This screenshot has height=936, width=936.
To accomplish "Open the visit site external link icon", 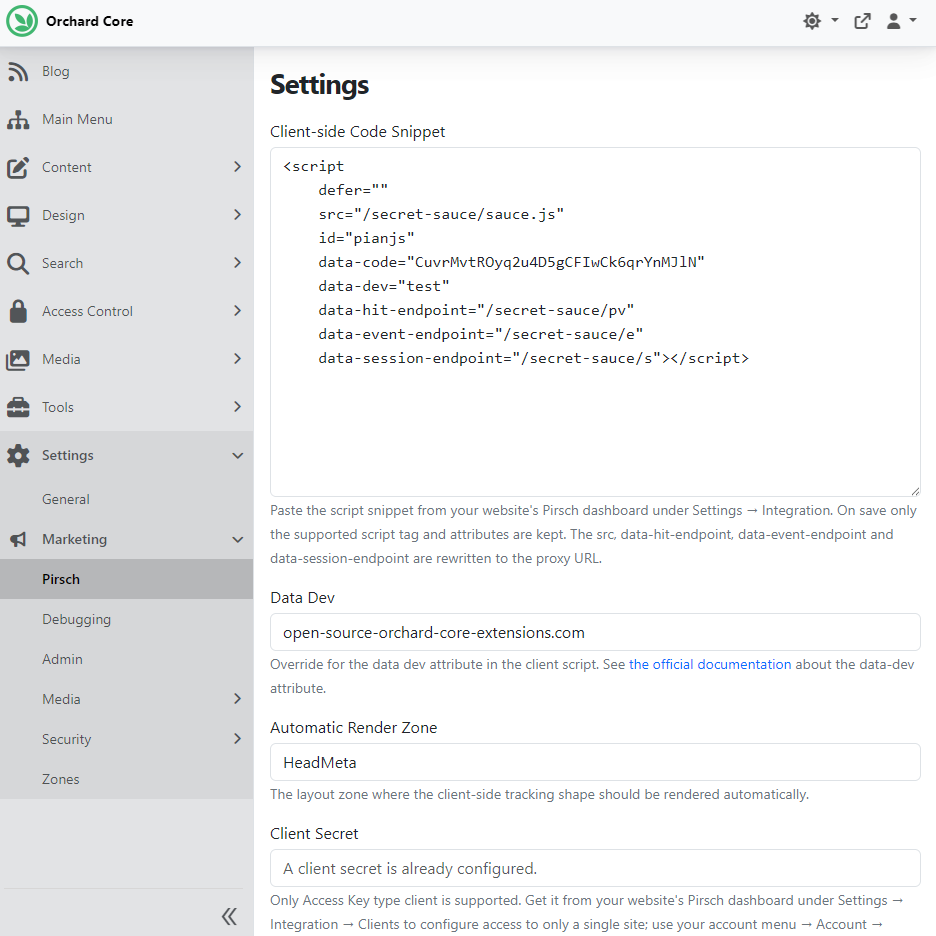I will click(862, 21).
